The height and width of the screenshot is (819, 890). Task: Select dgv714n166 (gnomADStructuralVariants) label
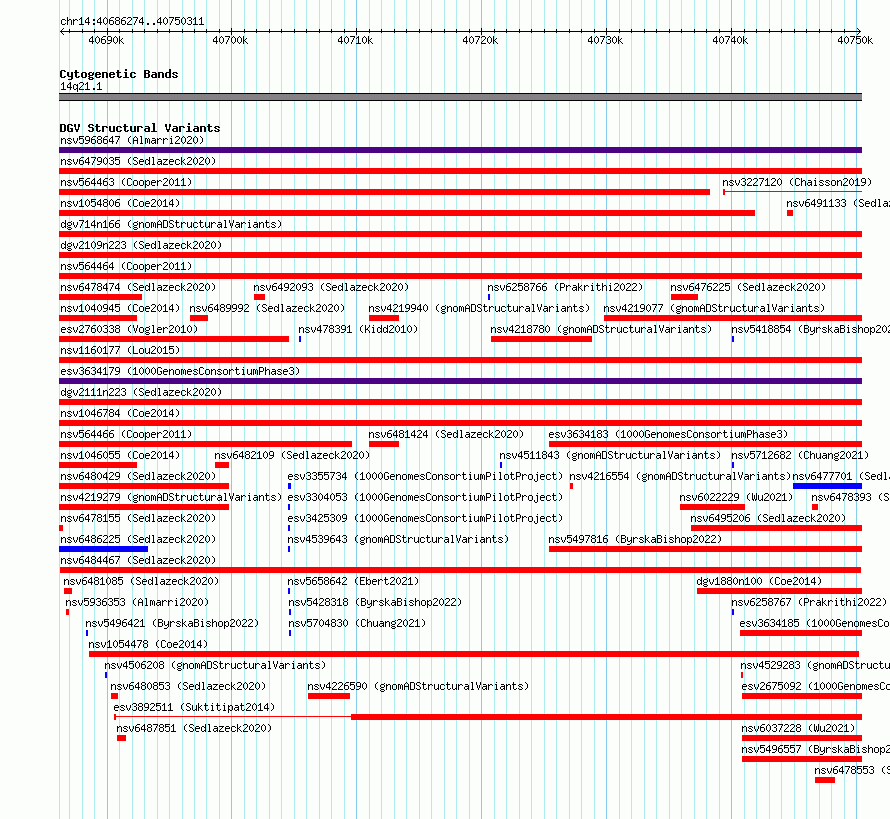pyautogui.click(x=171, y=224)
